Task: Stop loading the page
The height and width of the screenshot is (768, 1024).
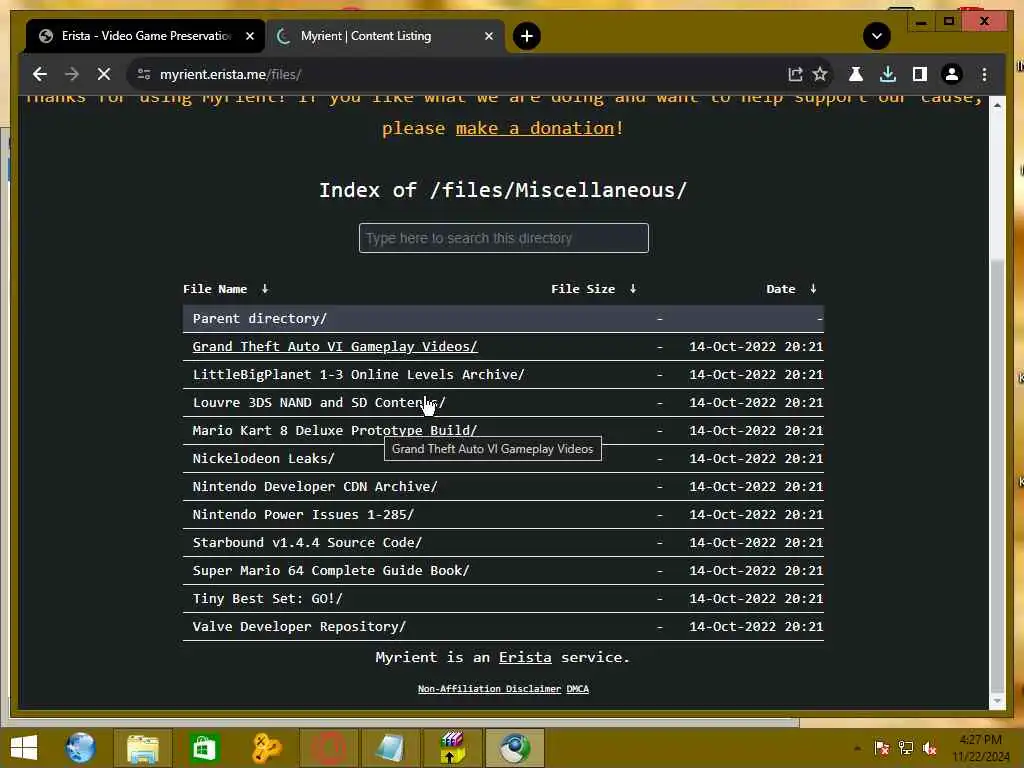Action: click(104, 74)
